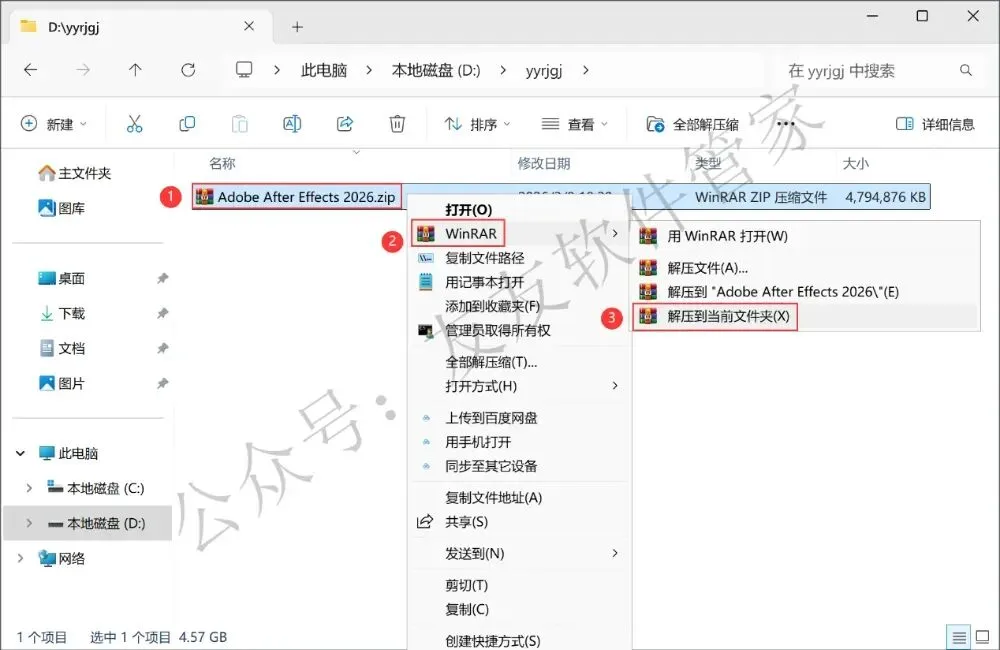Switch to large thumbnails view icon
The height and width of the screenshot is (650, 1000).
point(983,637)
